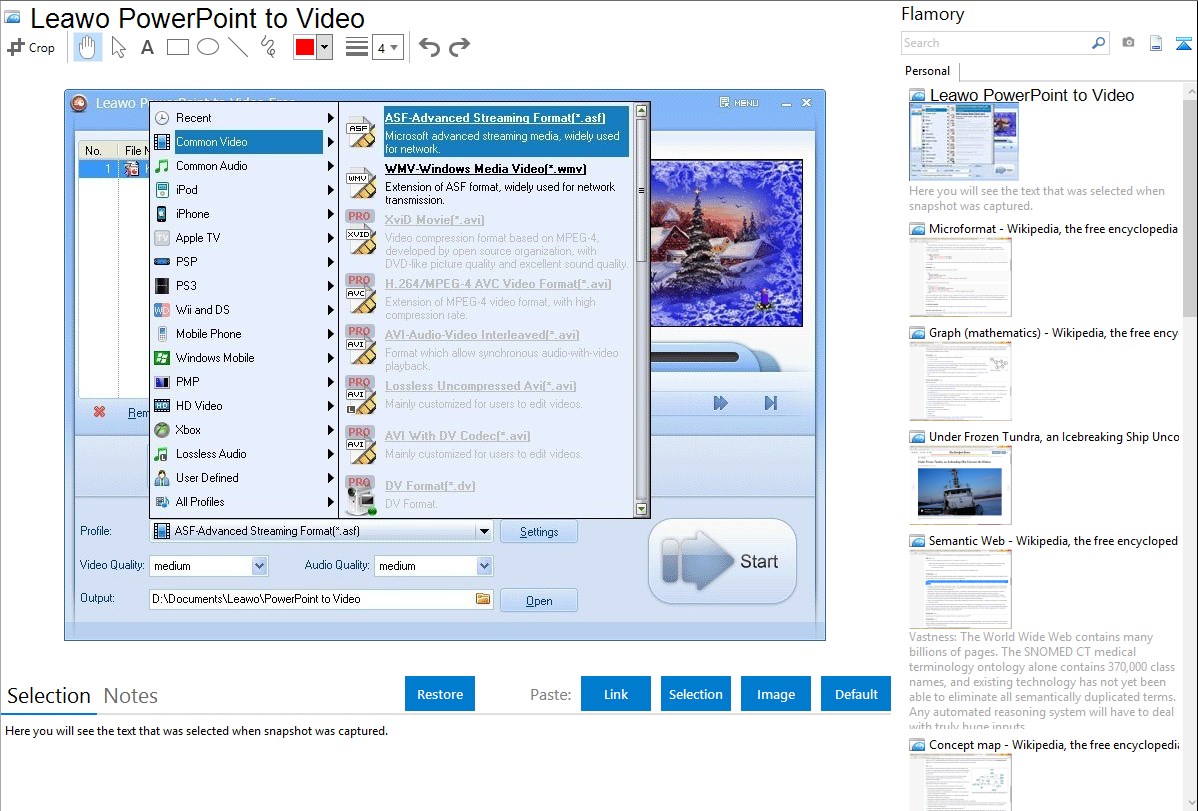Click format list scrollbar down arrow
The image size is (1198, 811).
(x=641, y=509)
